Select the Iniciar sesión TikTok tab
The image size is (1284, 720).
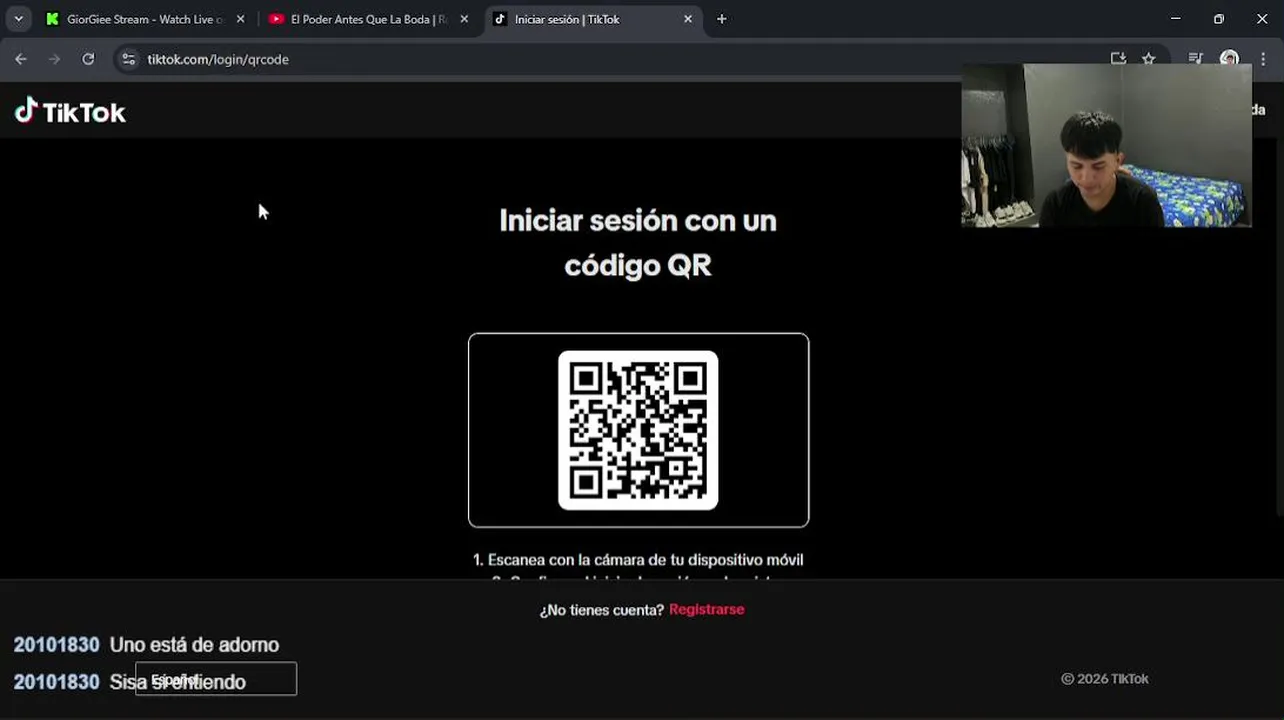click(591, 19)
